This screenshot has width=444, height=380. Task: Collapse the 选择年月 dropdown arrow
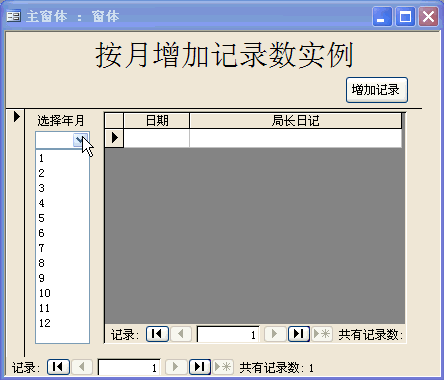point(80,140)
